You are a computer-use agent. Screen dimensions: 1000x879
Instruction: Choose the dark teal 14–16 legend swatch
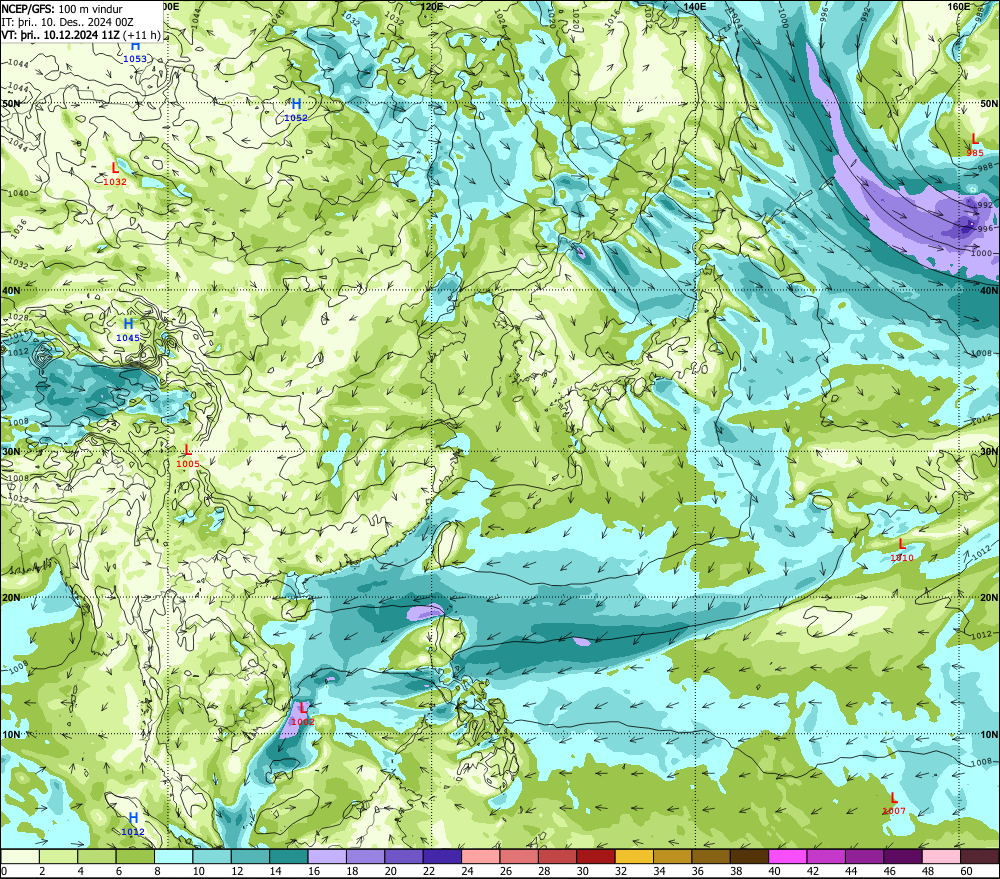289,856
